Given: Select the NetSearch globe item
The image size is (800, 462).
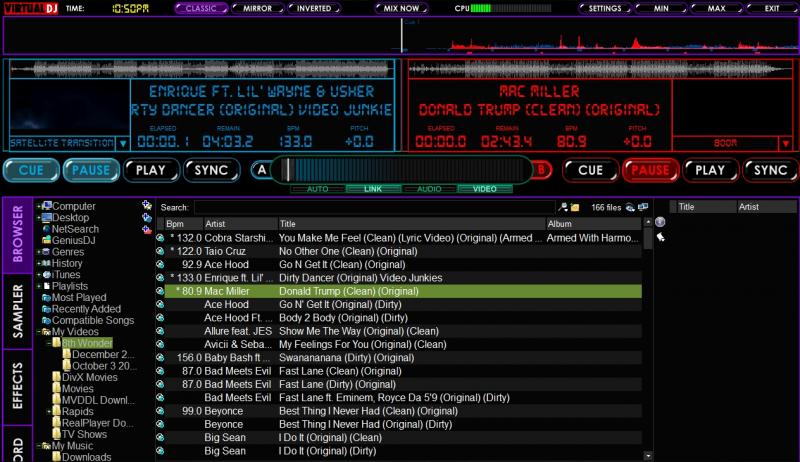Looking at the screenshot, I should pyautogui.click(x=71, y=229).
